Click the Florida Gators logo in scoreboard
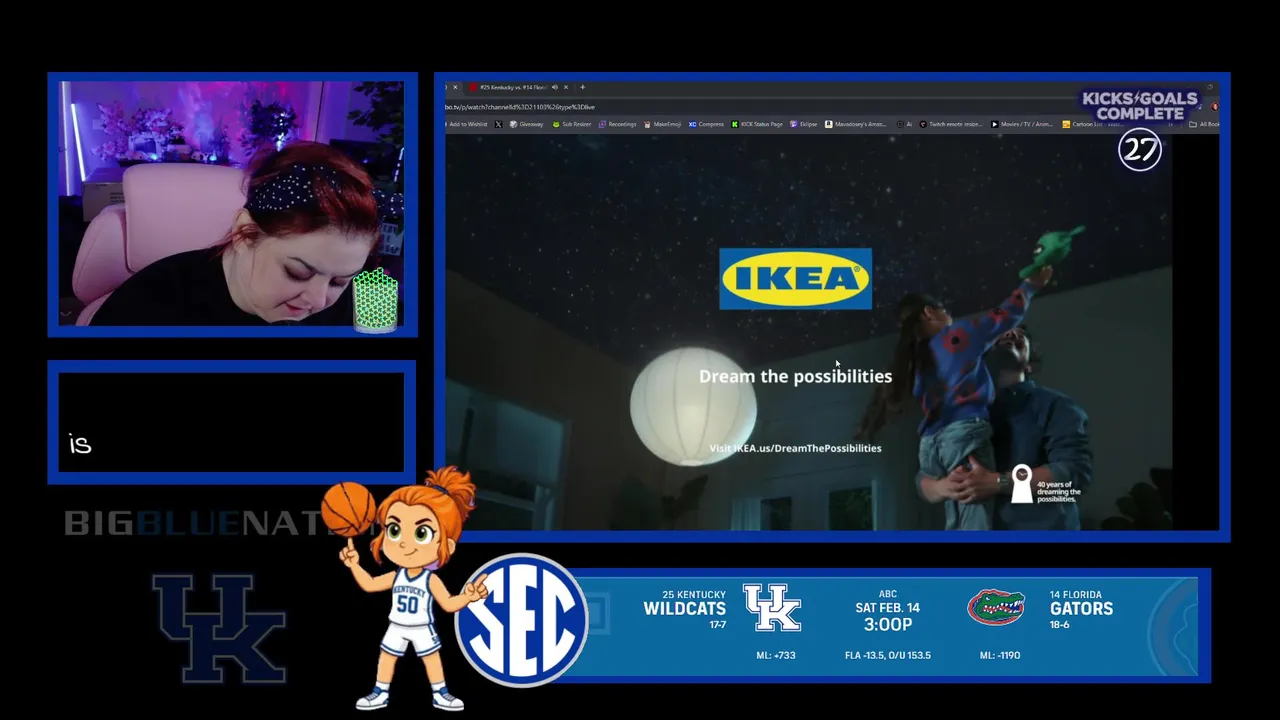The height and width of the screenshot is (720, 1280). (x=996, y=607)
